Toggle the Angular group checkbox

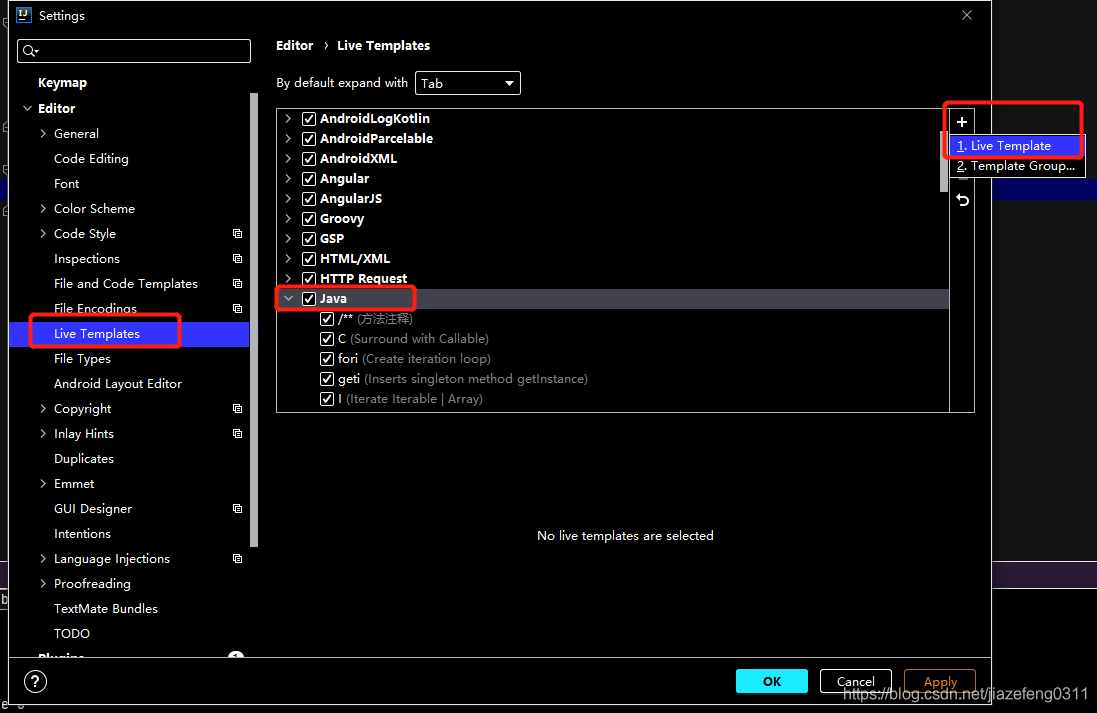pyautogui.click(x=309, y=178)
